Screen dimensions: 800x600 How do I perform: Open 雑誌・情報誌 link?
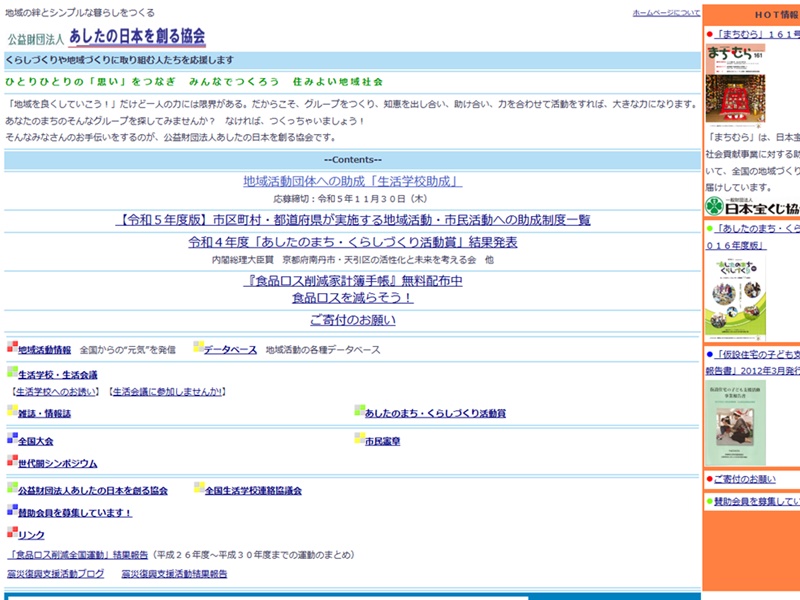point(44,414)
